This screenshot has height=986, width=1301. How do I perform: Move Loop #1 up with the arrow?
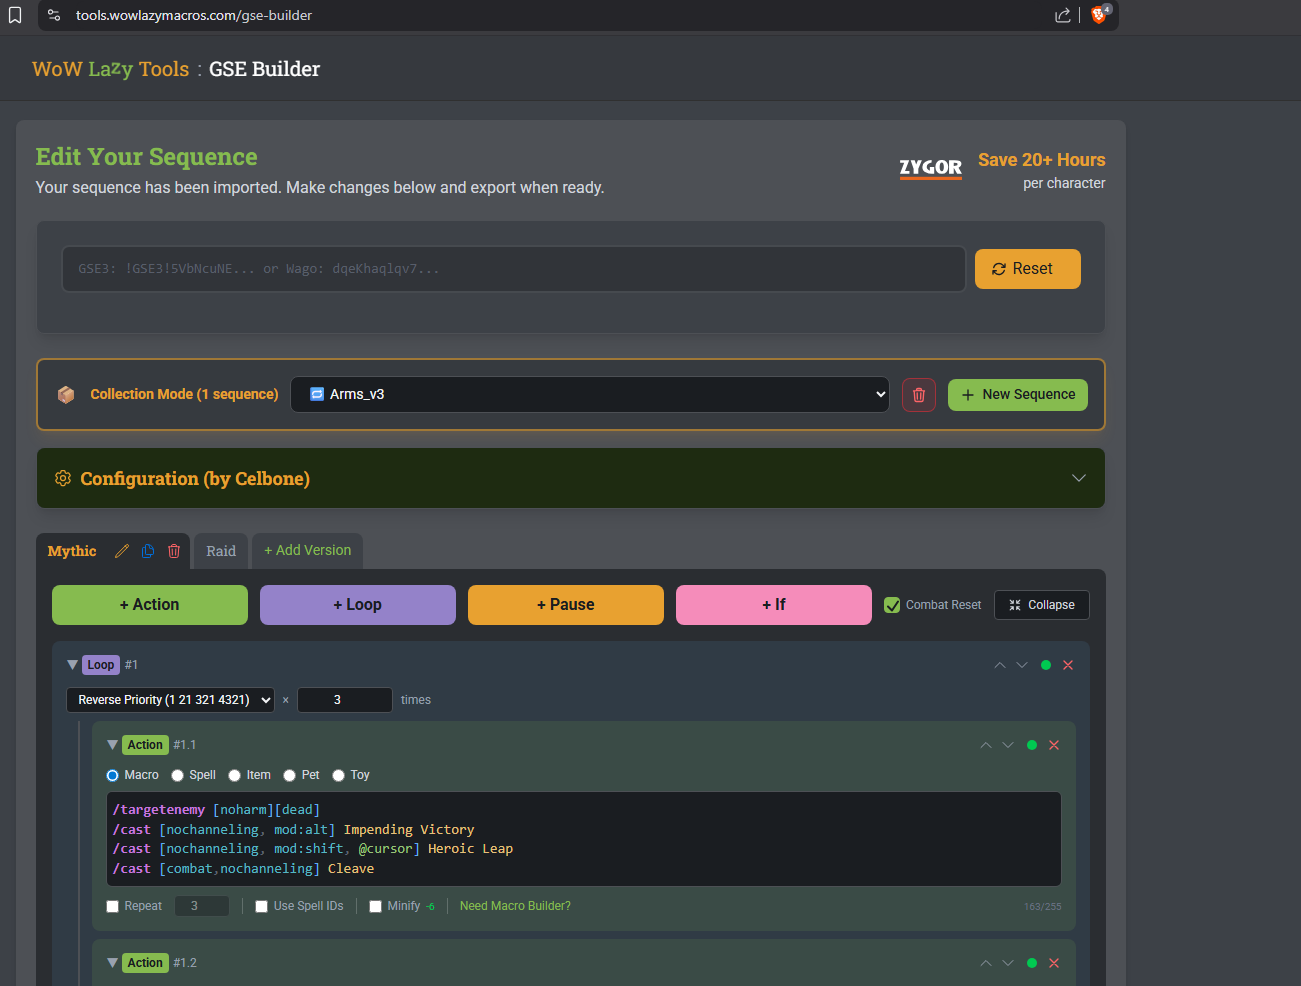pos(1000,665)
